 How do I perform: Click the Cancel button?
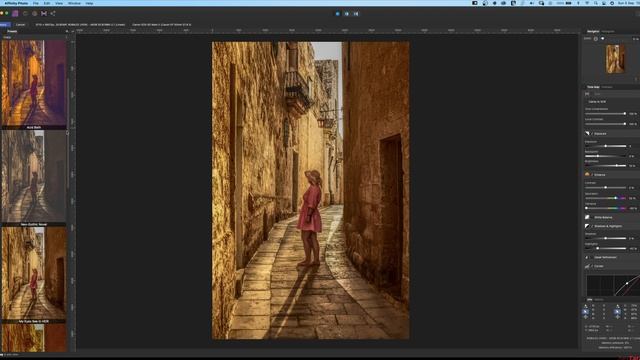pos(20,24)
